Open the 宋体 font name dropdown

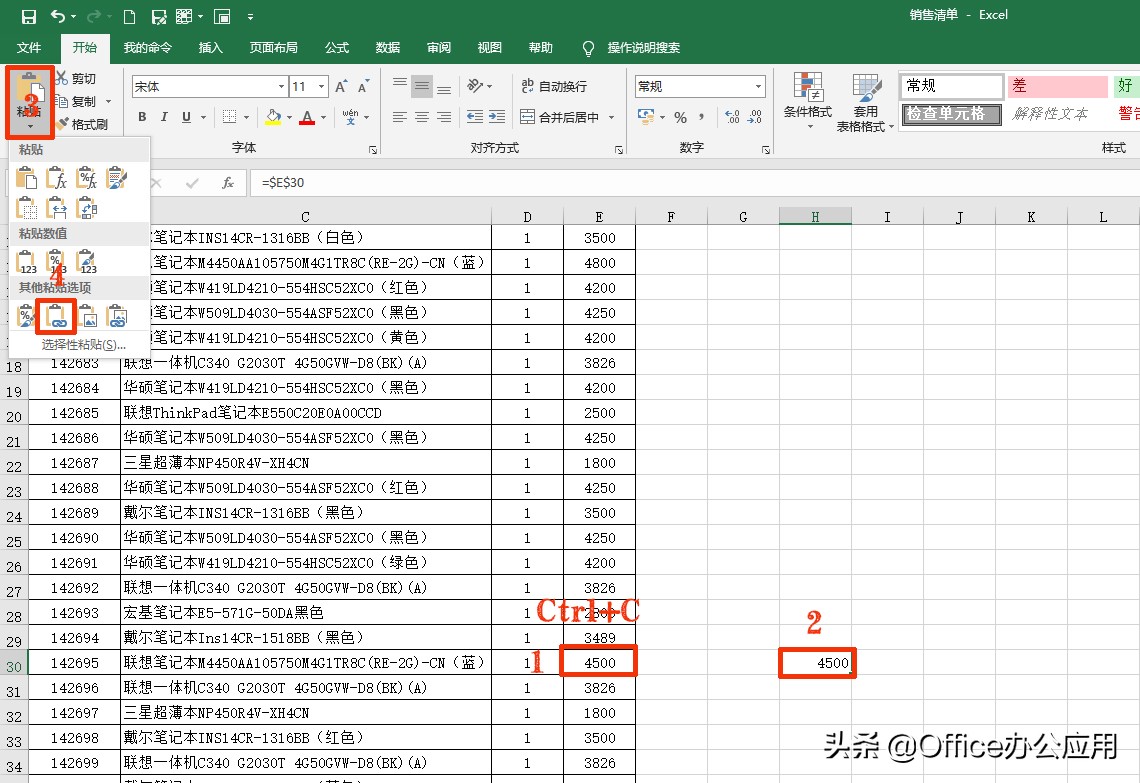281,87
